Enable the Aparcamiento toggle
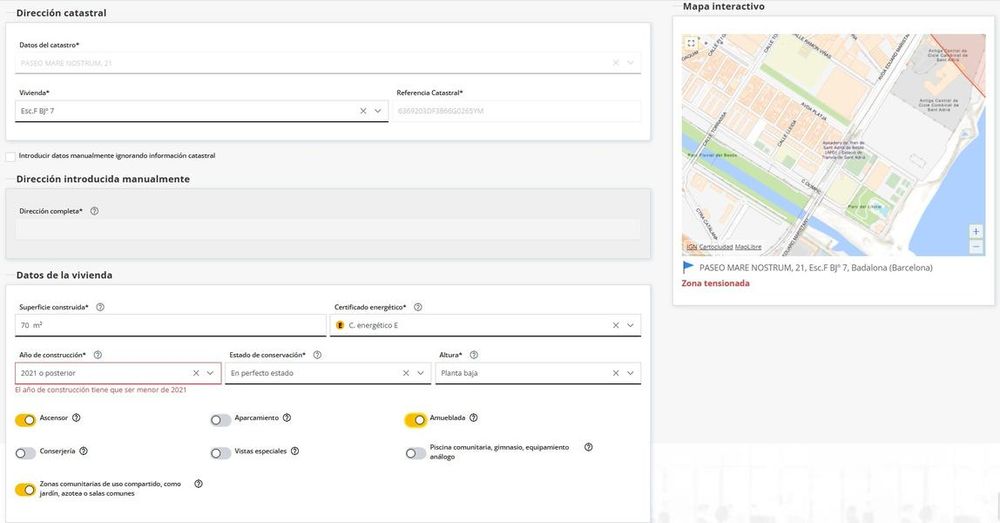The height and width of the screenshot is (523, 1000). [221, 420]
